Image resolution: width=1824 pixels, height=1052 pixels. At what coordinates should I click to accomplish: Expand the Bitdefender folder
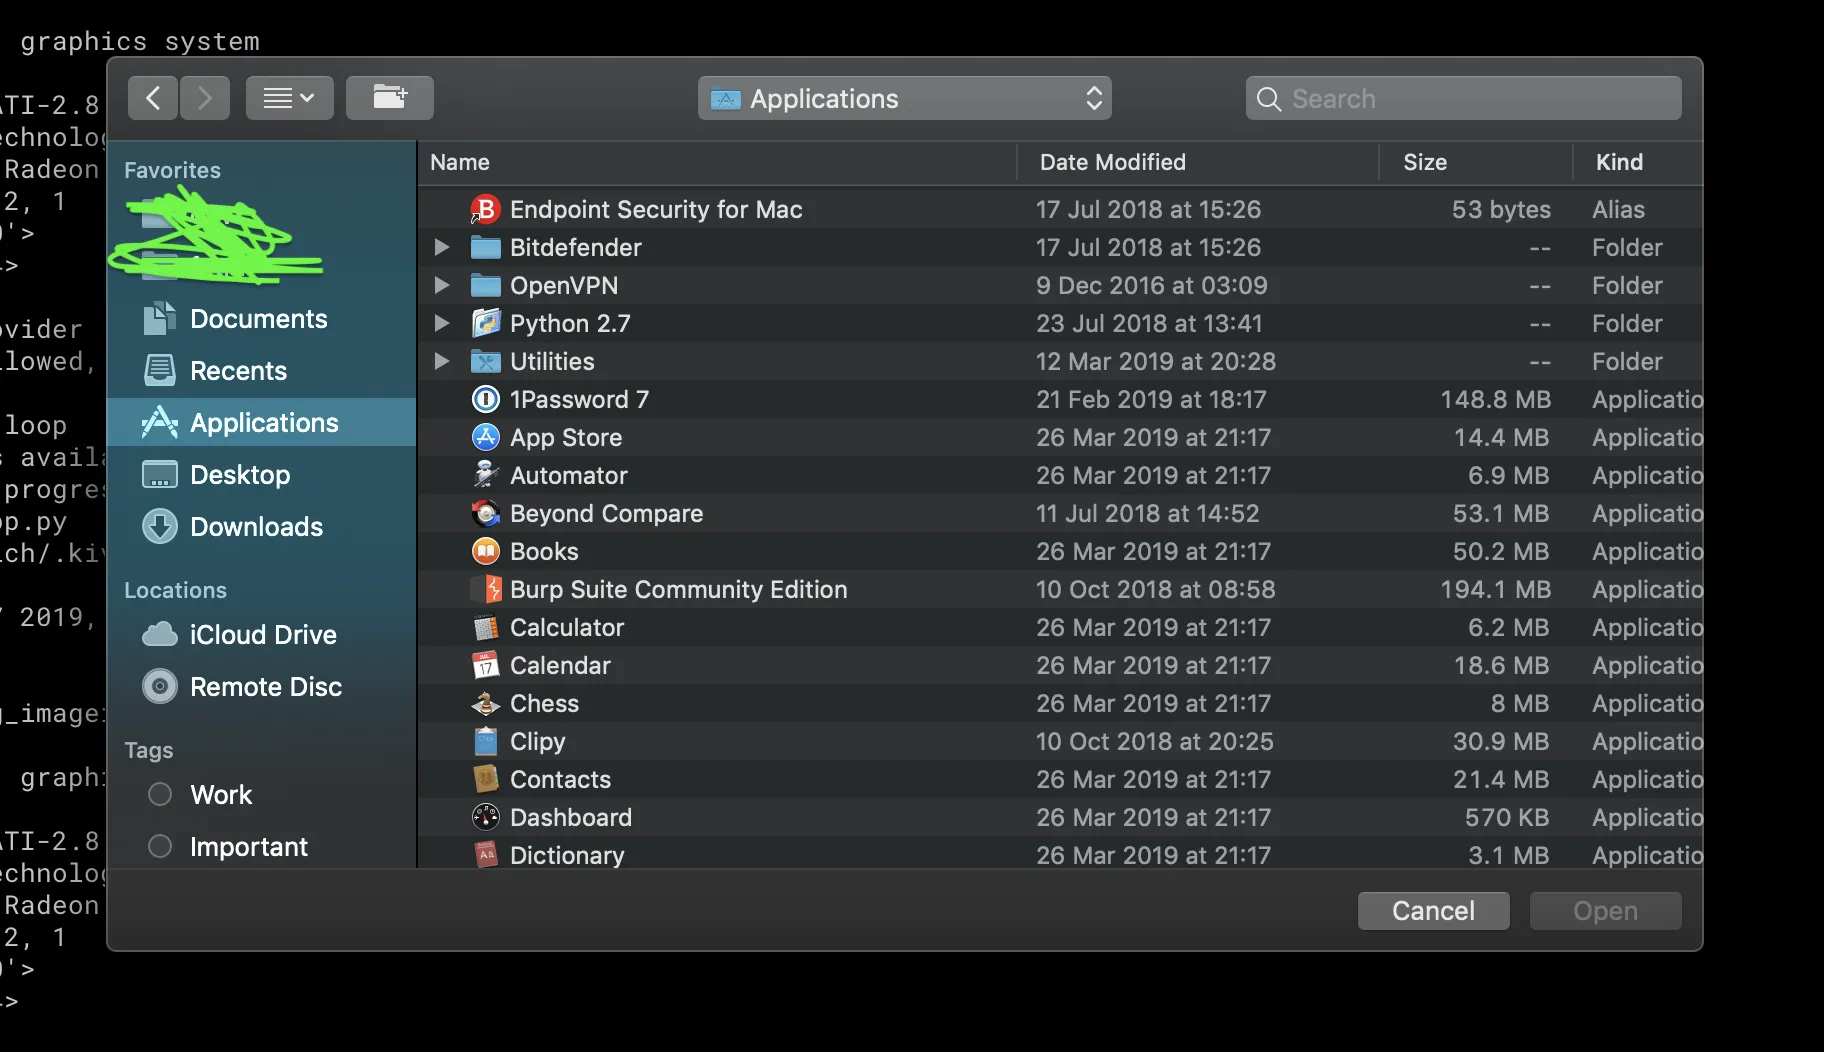pyautogui.click(x=441, y=248)
